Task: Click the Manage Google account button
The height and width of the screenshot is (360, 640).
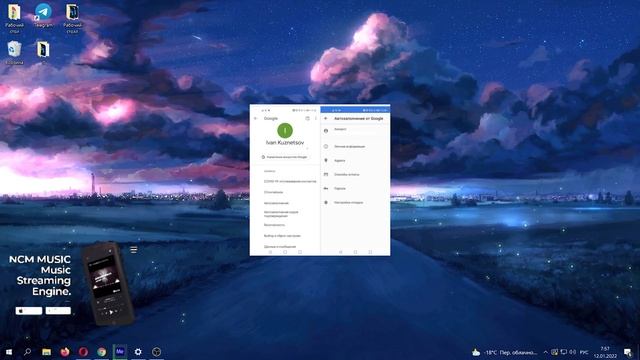Action: click(285, 157)
